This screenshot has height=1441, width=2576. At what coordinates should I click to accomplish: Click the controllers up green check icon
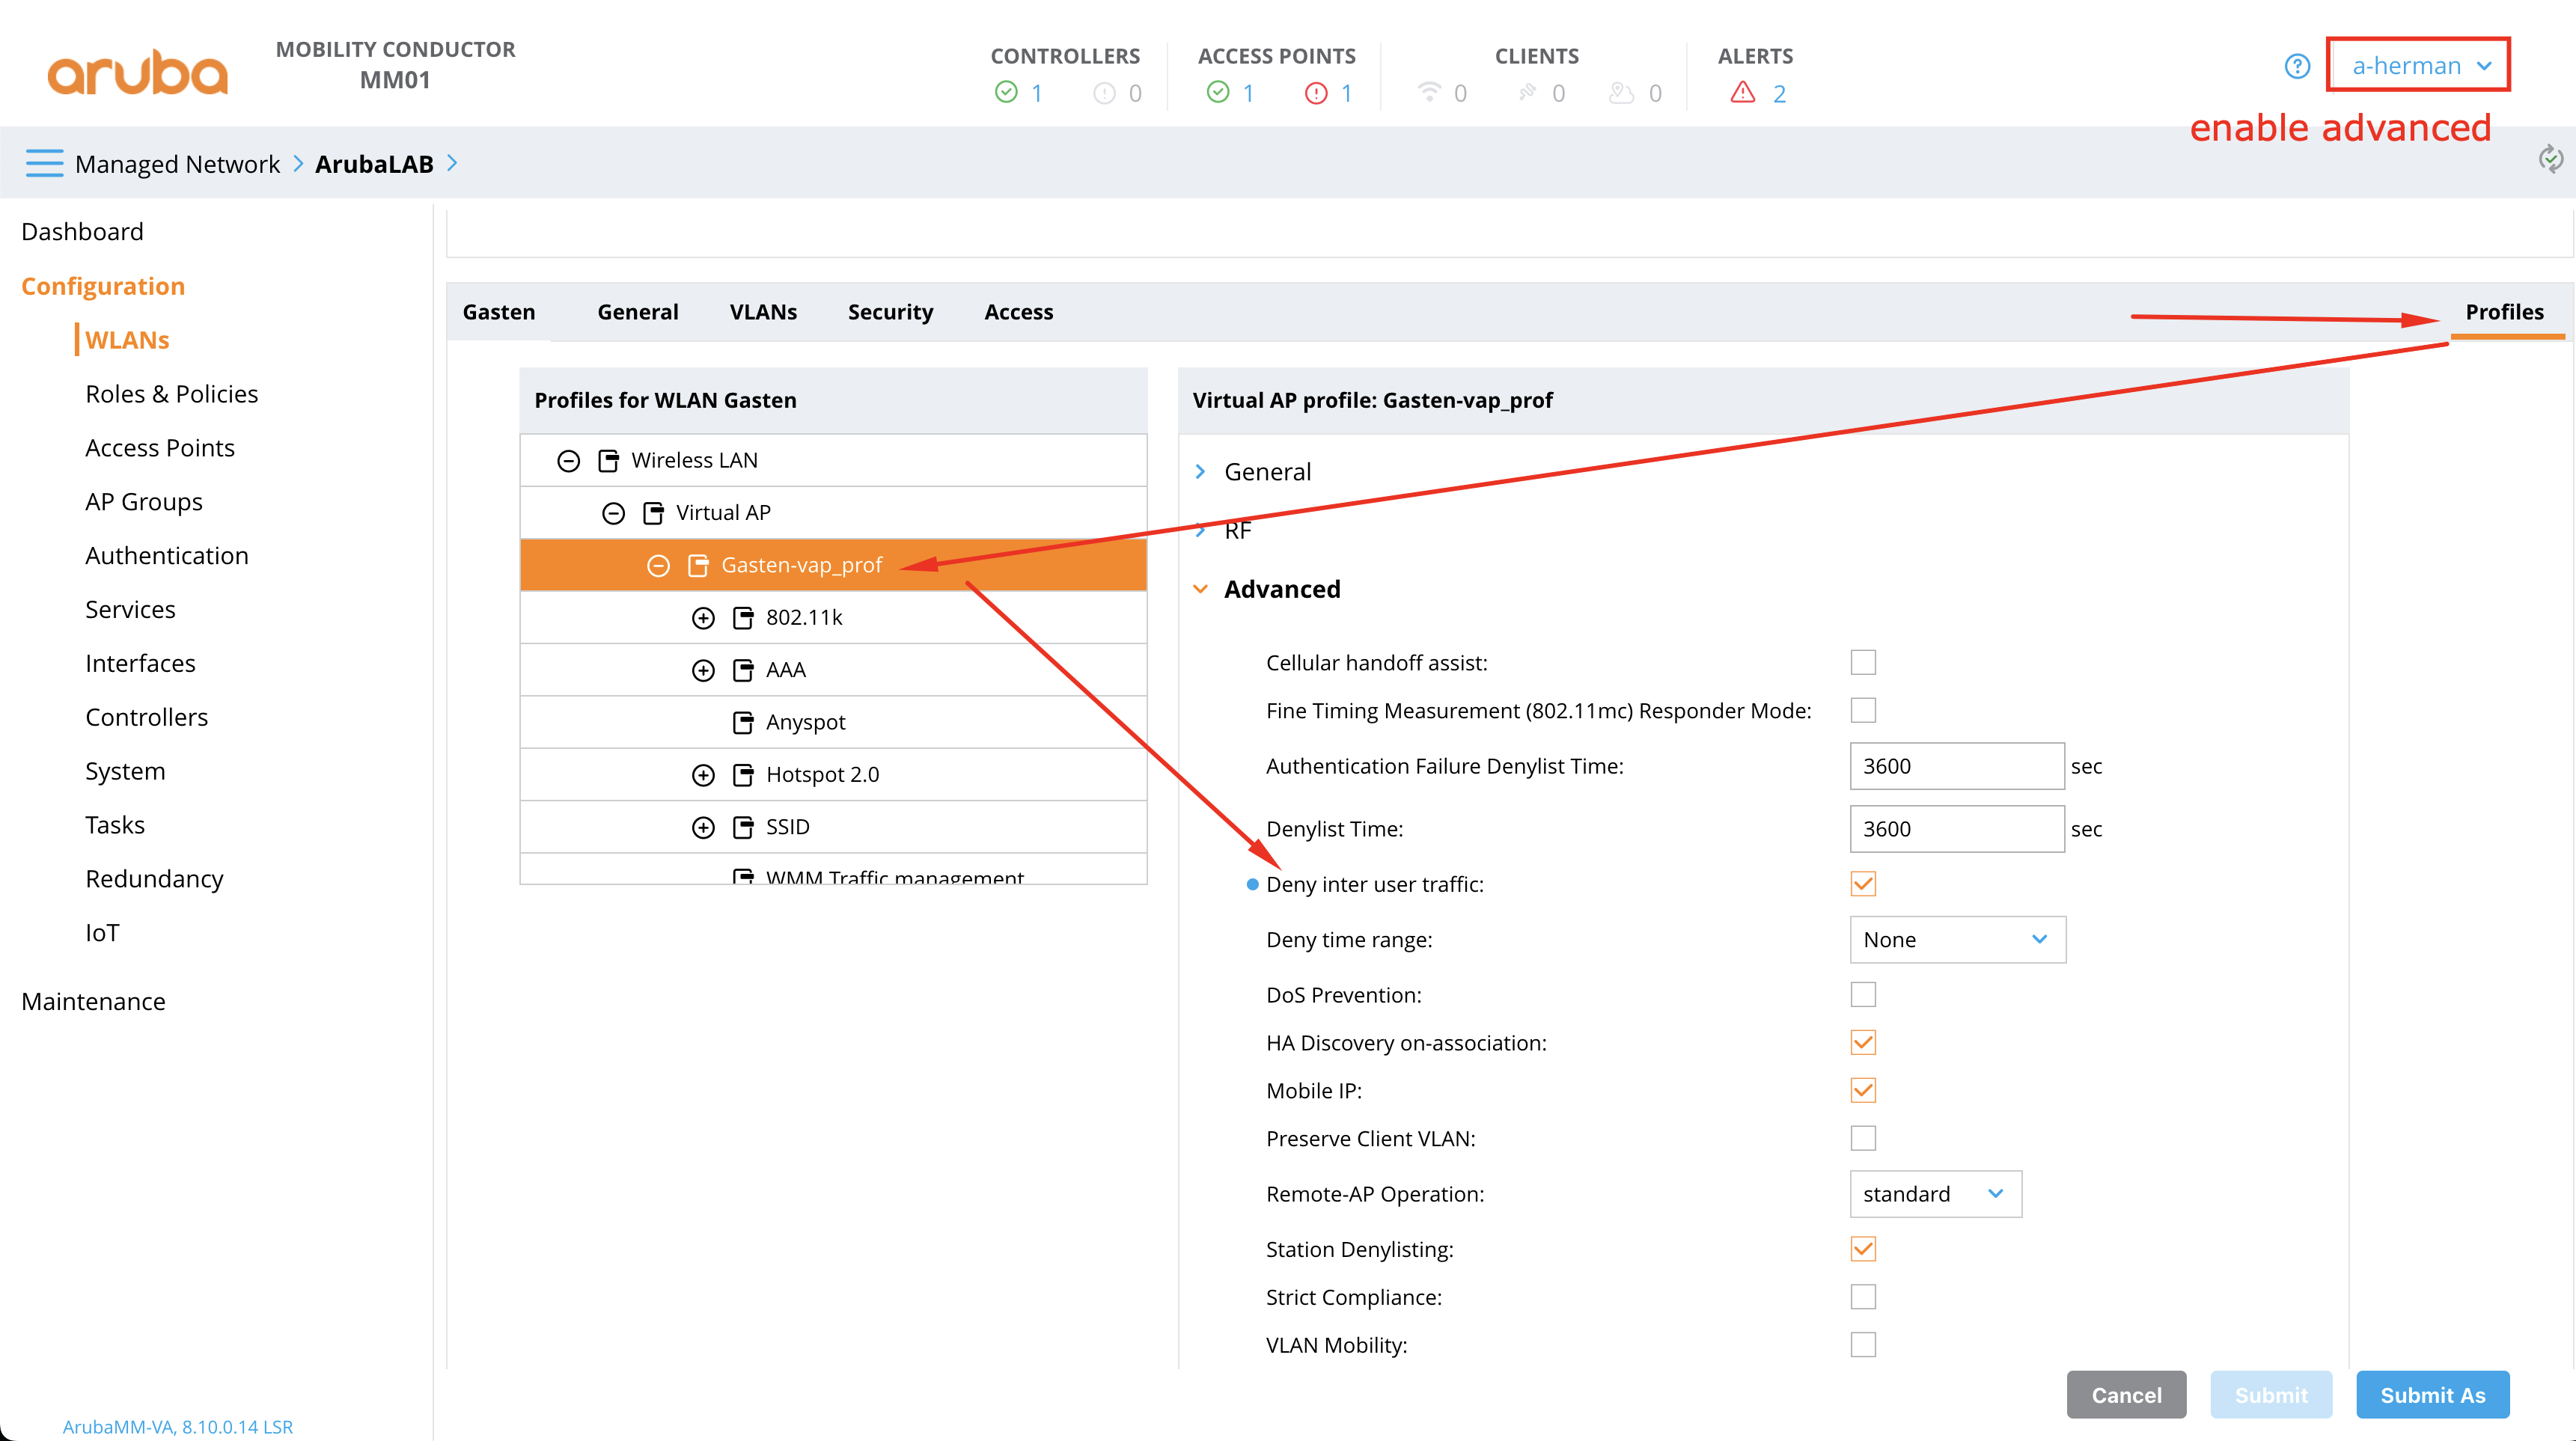click(1006, 93)
